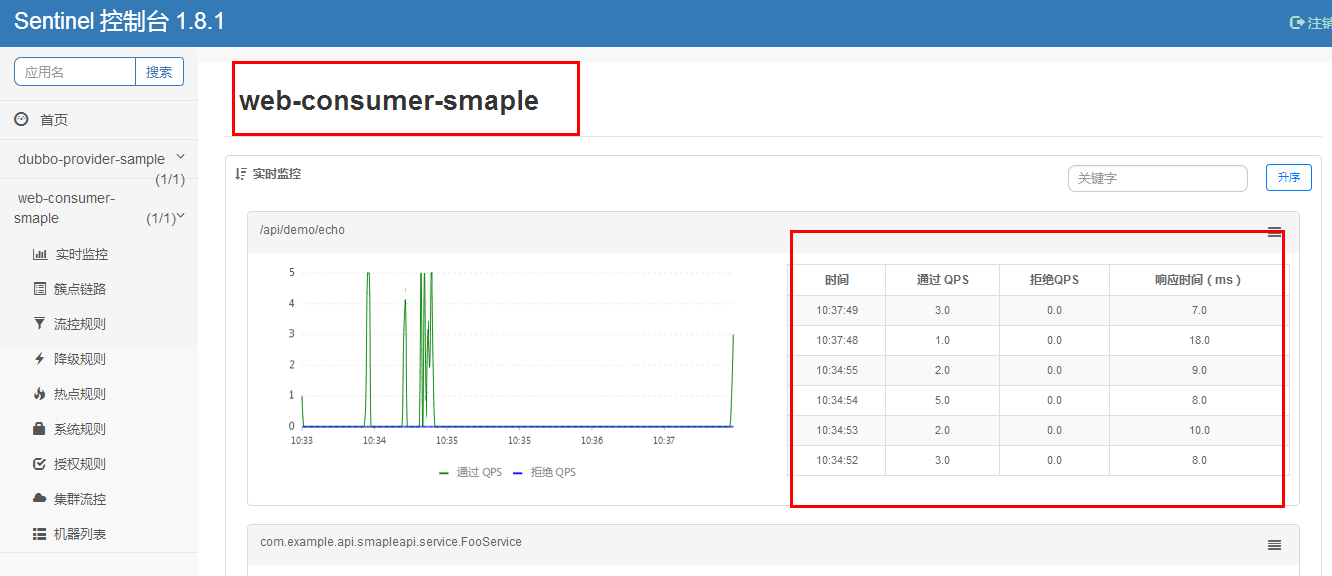1332x576 pixels.
Task: Click the list icon for 机器列表
Action: 40,534
